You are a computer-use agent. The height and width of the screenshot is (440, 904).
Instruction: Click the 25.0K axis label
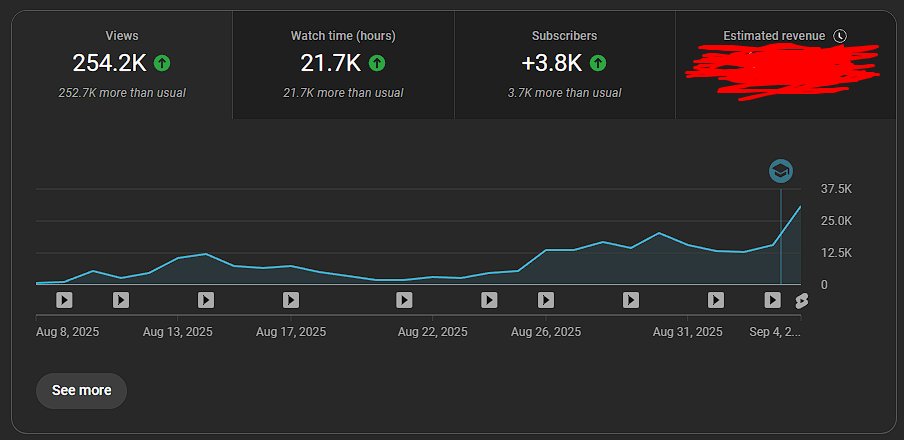pos(836,221)
